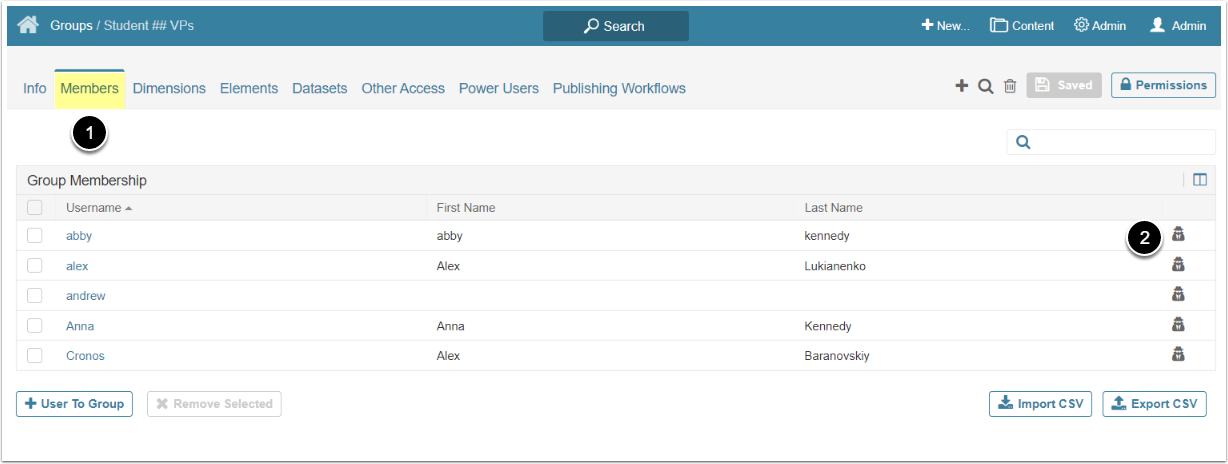Image resolution: width=1228 pixels, height=464 pixels.
Task: Click the Lukianenko last name cell
Action: click(x=835, y=266)
